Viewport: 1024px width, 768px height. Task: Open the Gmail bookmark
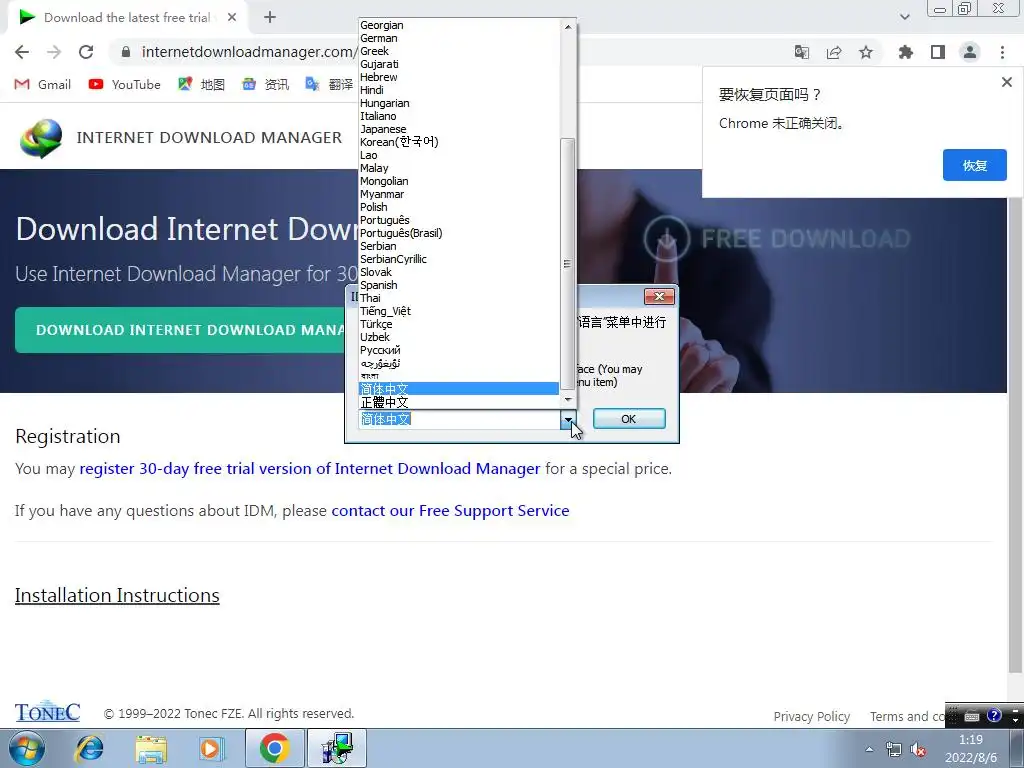[43, 84]
